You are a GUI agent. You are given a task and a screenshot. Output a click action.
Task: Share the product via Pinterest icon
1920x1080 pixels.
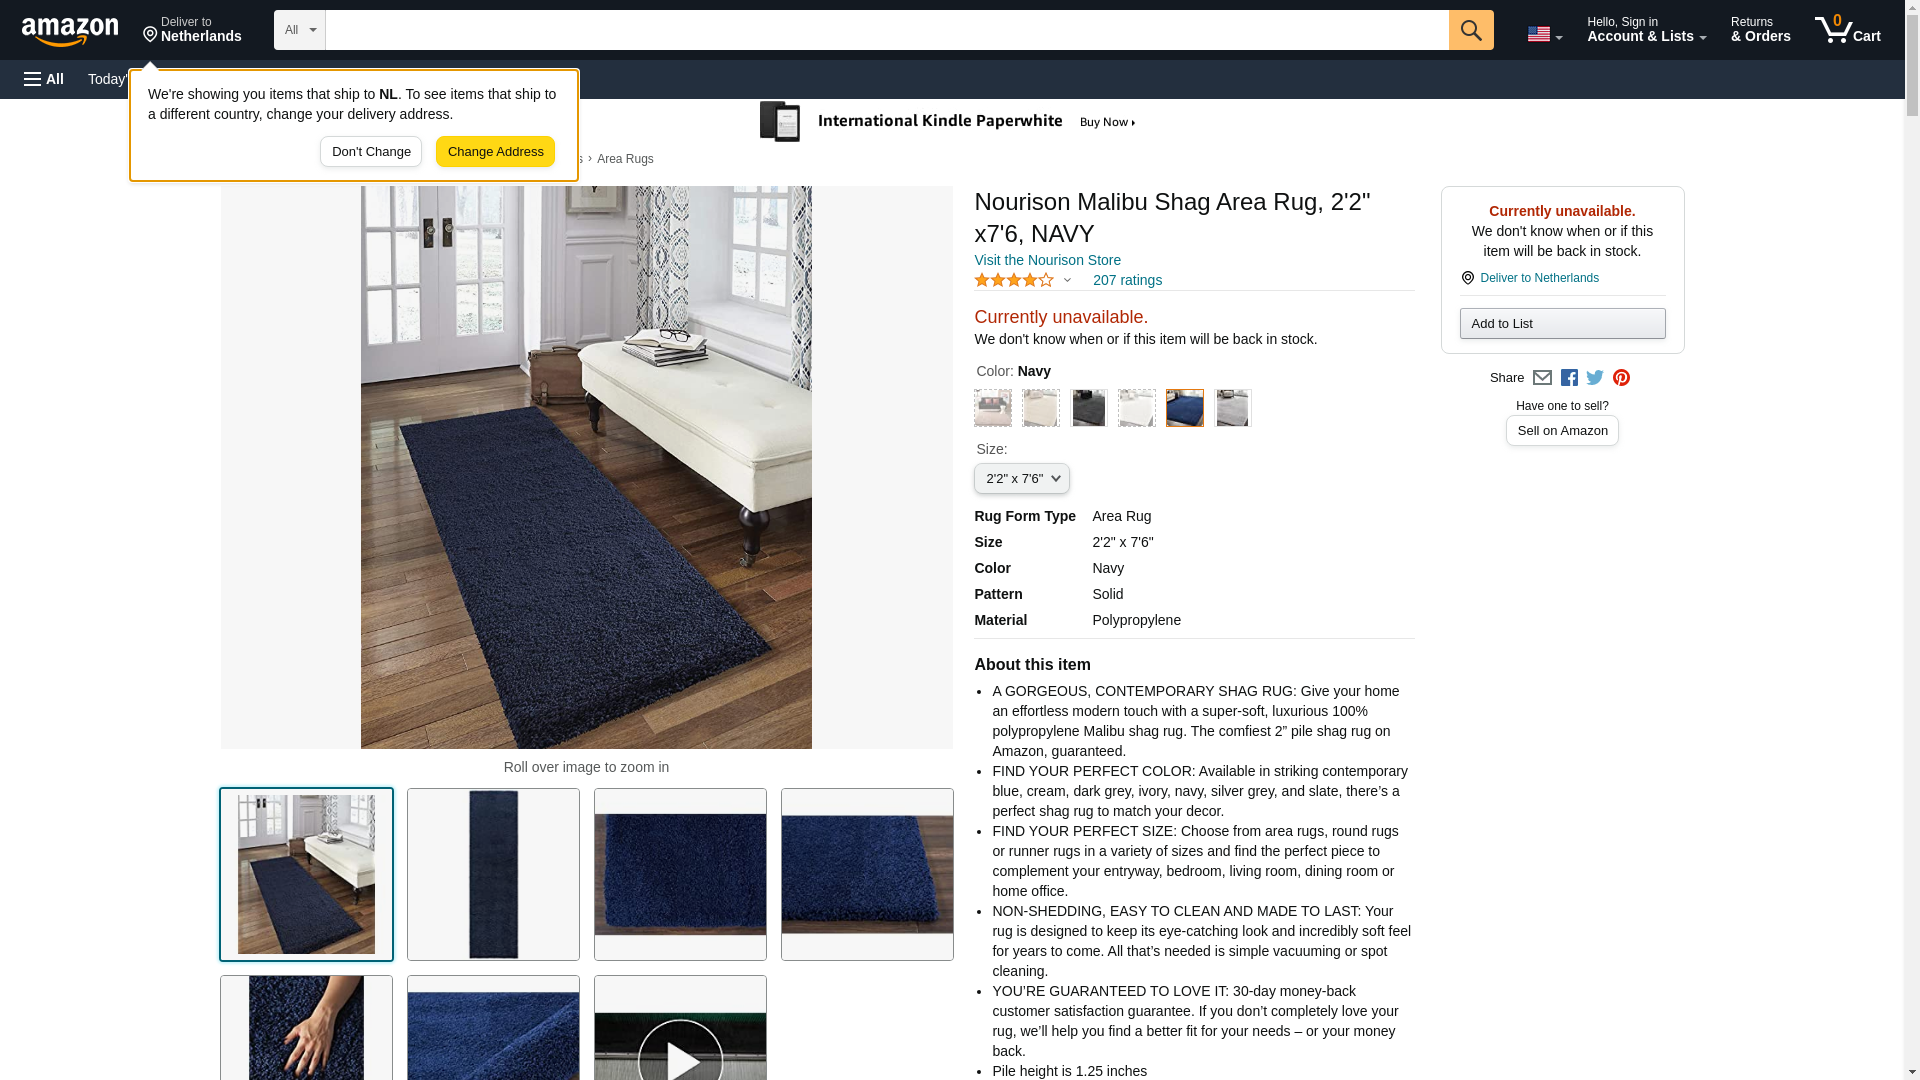click(x=1621, y=378)
